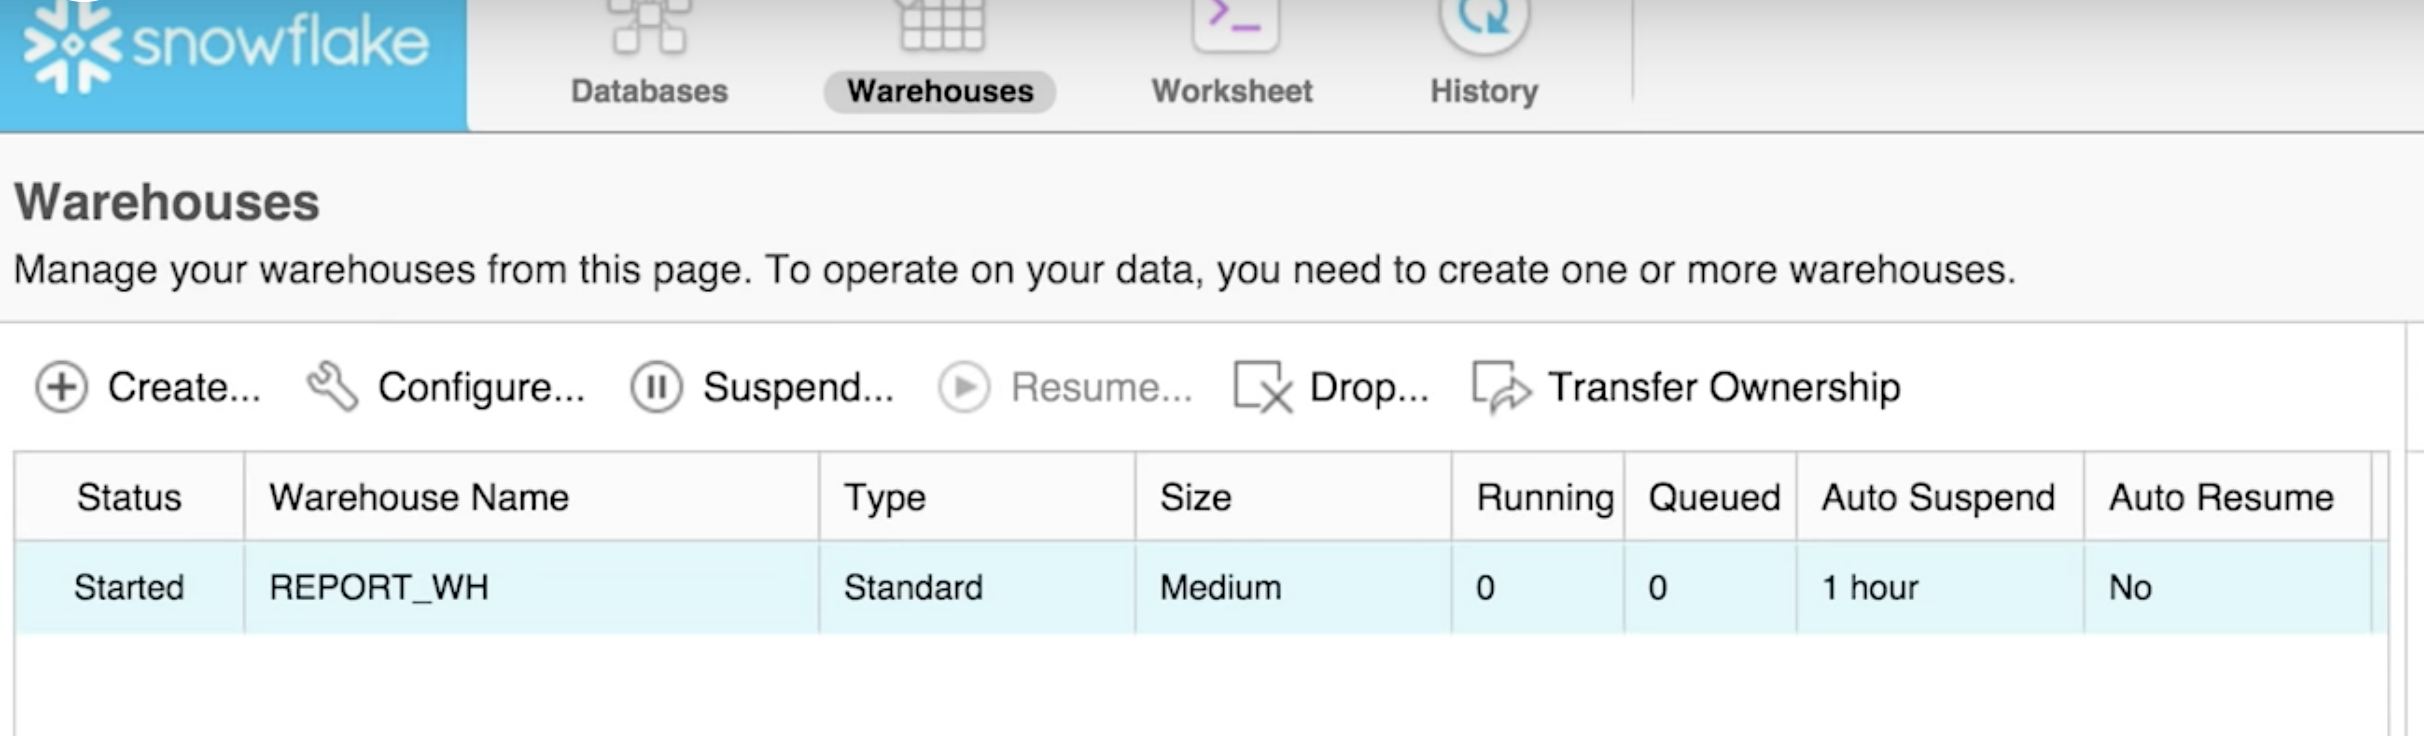
Task: Click the Transfer Ownership arrow icon
Action: tap(1501, 387)
